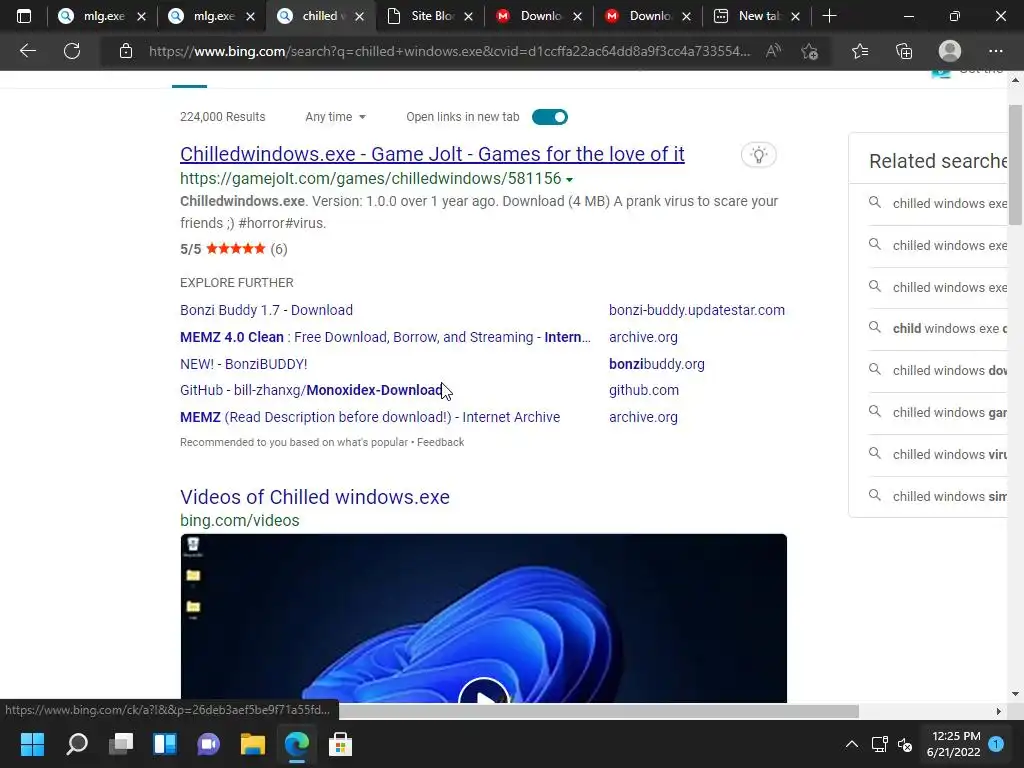Click Microsoft Edge taskbar icon
This screenshot has width=1024, height=768.
(296, 744)
